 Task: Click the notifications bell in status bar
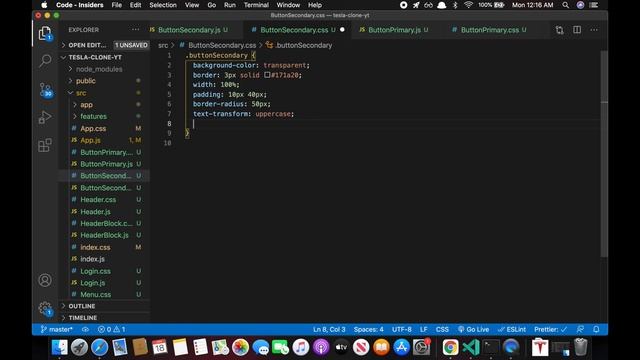pos(596,329)
